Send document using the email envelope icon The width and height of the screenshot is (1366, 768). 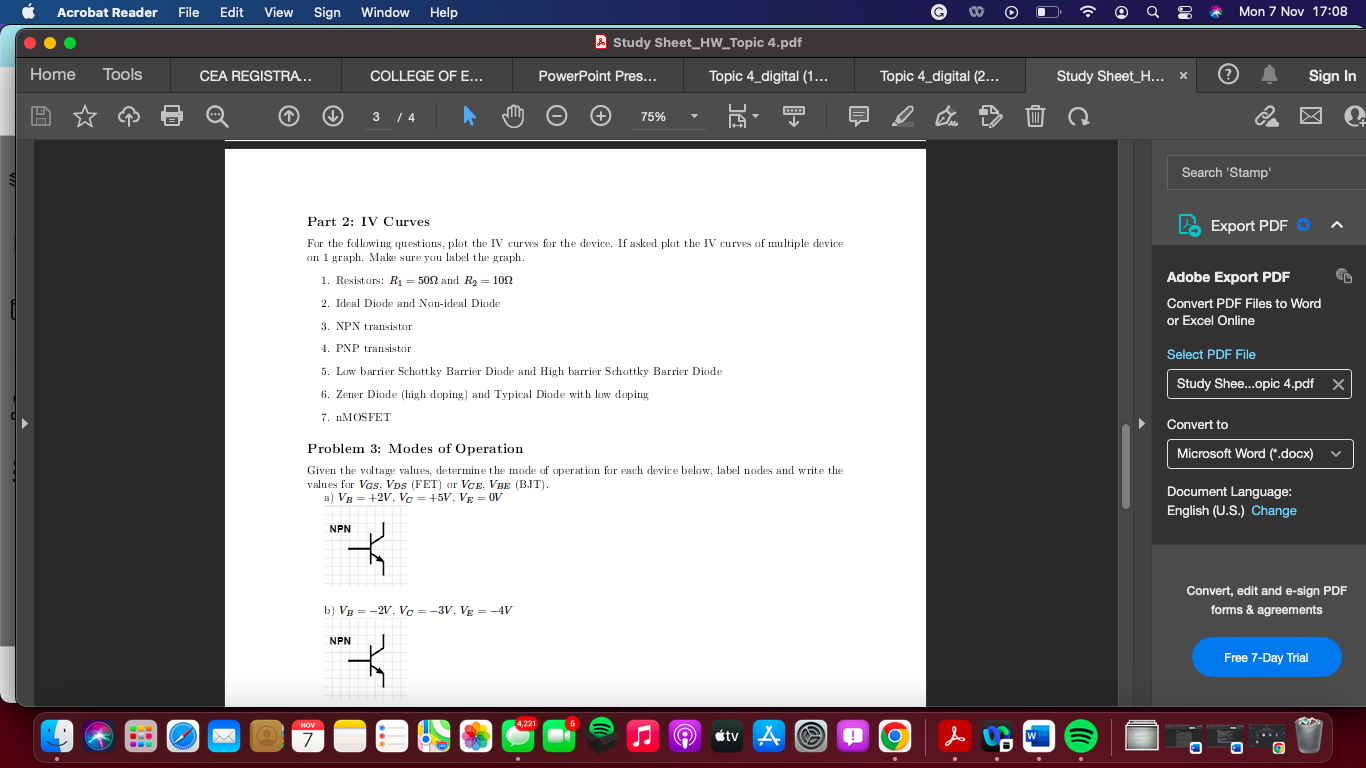tap(1313, 117)
